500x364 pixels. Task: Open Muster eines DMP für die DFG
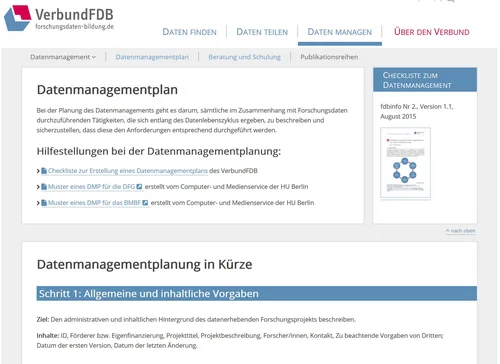(x=91, y=187)
